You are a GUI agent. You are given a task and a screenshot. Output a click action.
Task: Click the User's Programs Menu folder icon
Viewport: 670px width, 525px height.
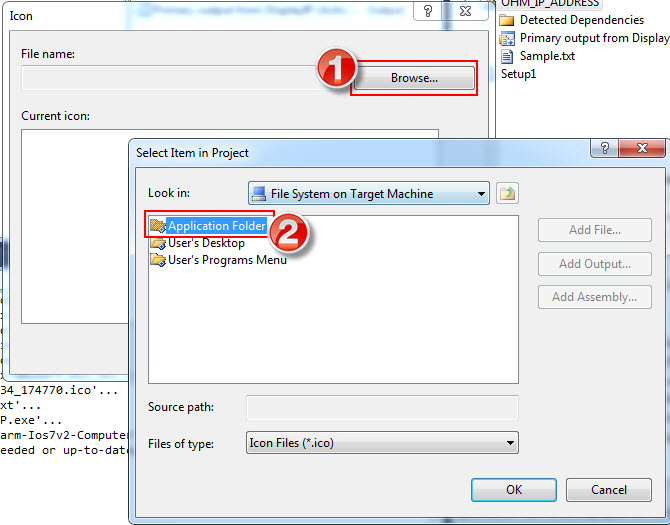click(x=158, y=260)
